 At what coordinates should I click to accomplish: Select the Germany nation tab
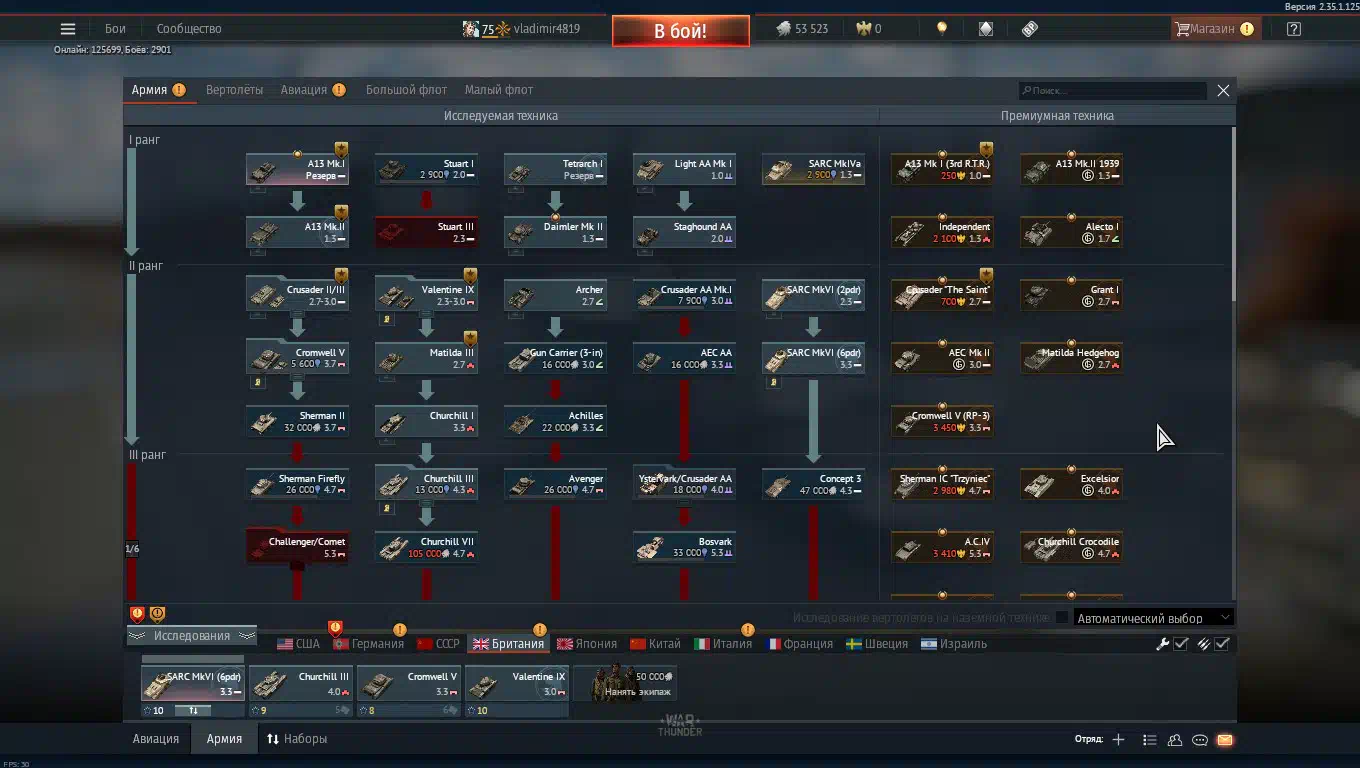click(x=367, y=644)
